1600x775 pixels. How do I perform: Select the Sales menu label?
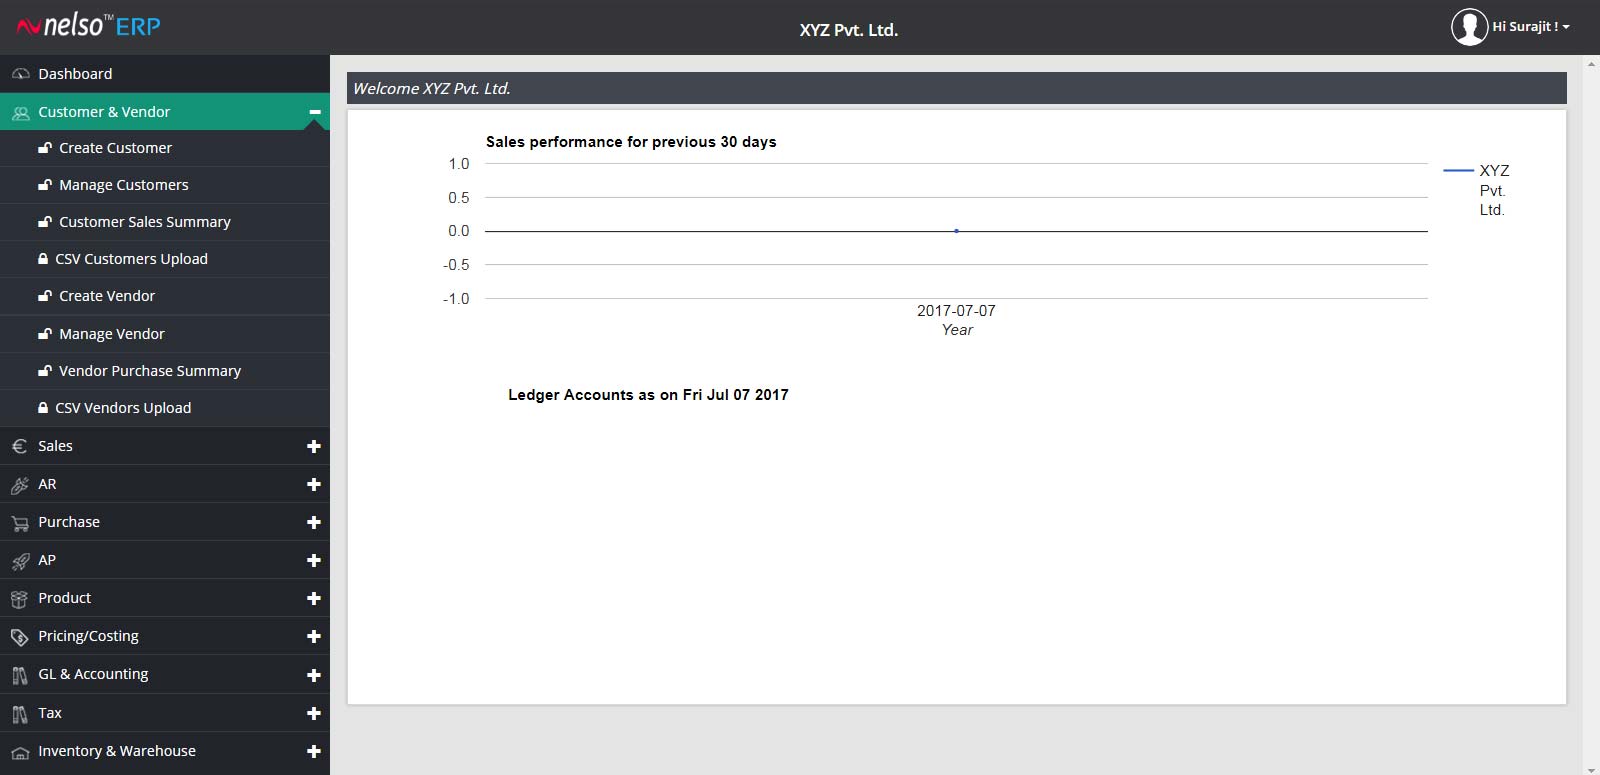point(55,446)
